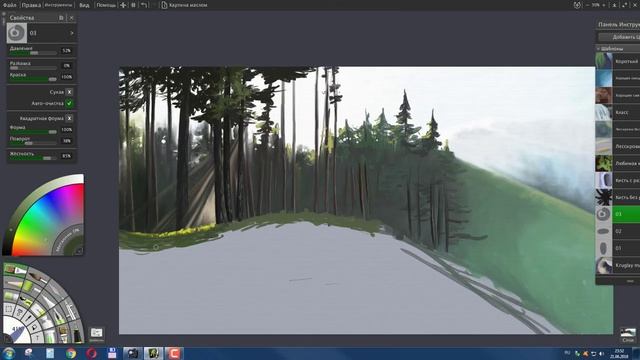Open Opera browser from the taskbar

91,353
